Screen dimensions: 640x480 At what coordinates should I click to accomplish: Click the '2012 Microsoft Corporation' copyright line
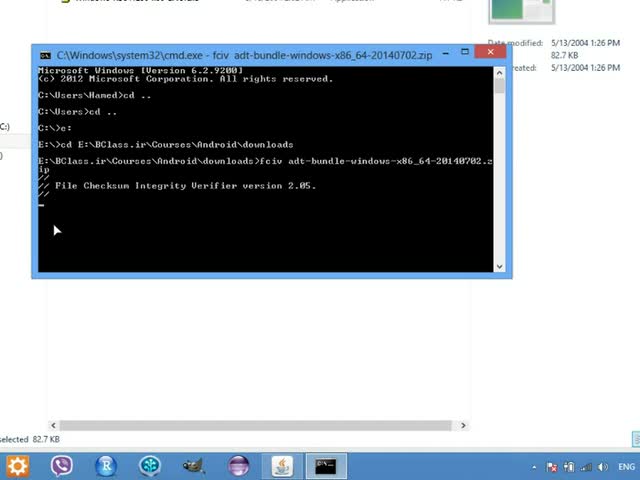185,79
